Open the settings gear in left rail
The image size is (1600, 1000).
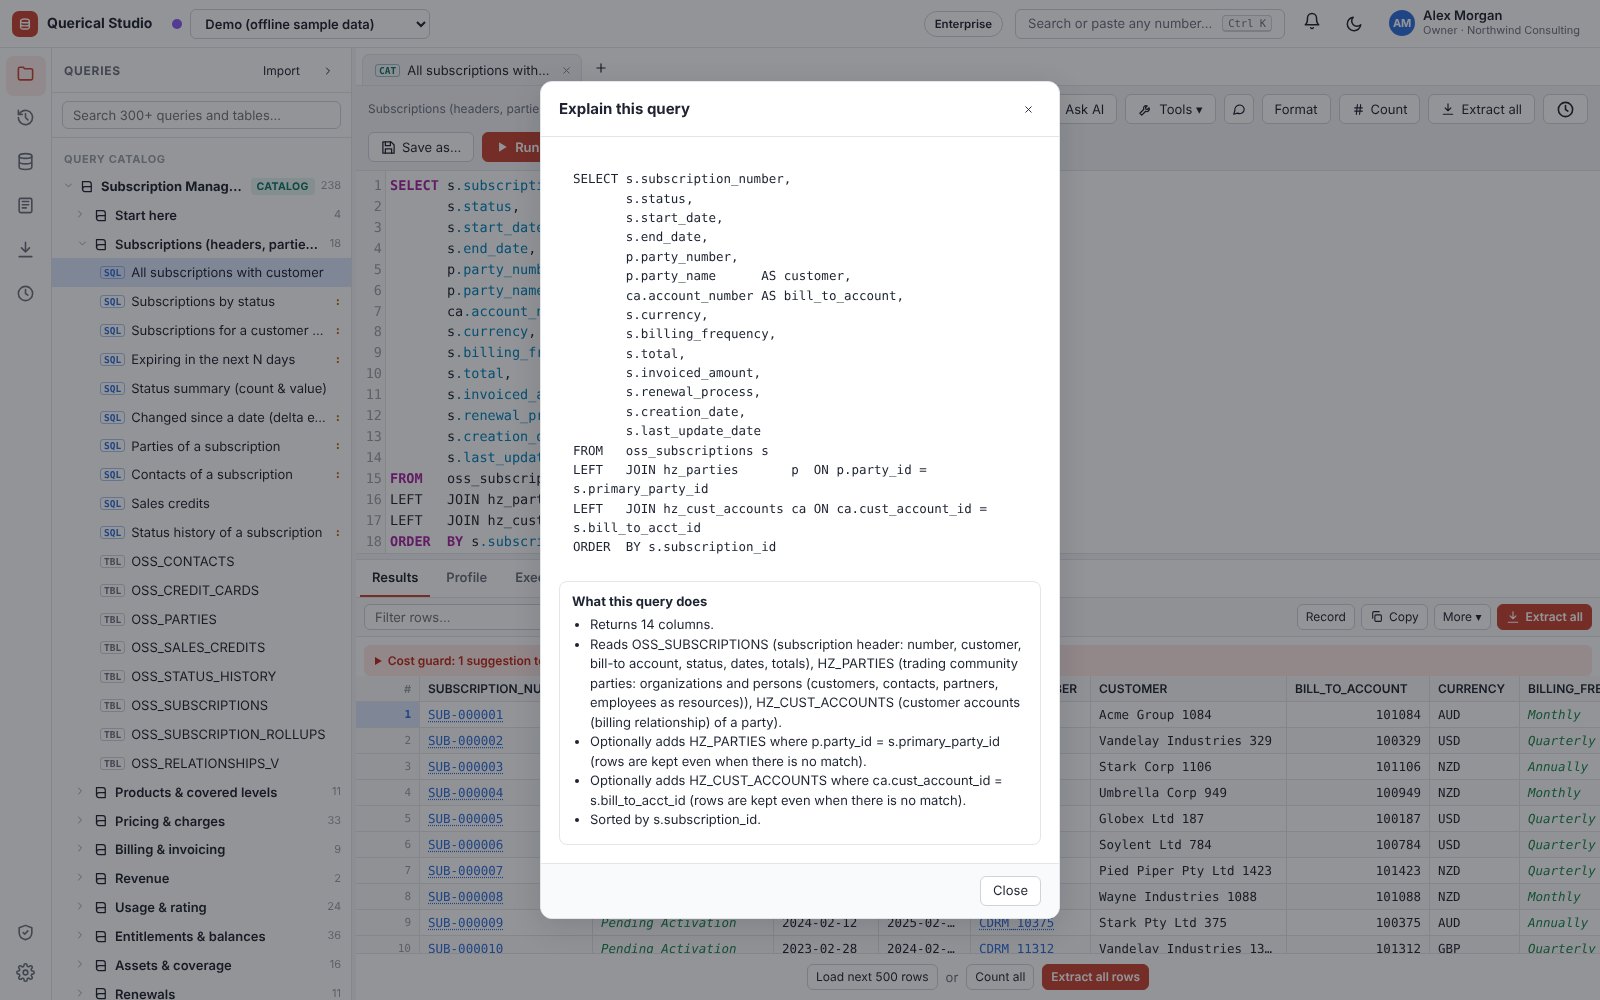[x=26, y=973]
